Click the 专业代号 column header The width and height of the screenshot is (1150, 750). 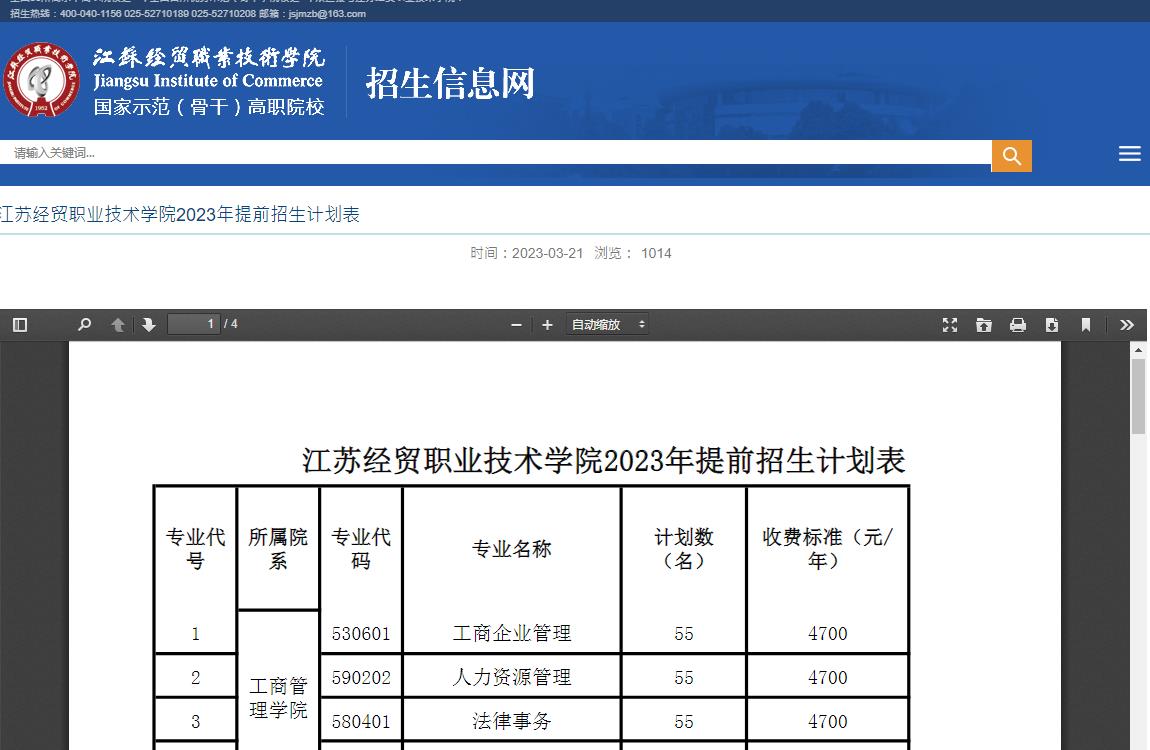(x=195, y=548)
